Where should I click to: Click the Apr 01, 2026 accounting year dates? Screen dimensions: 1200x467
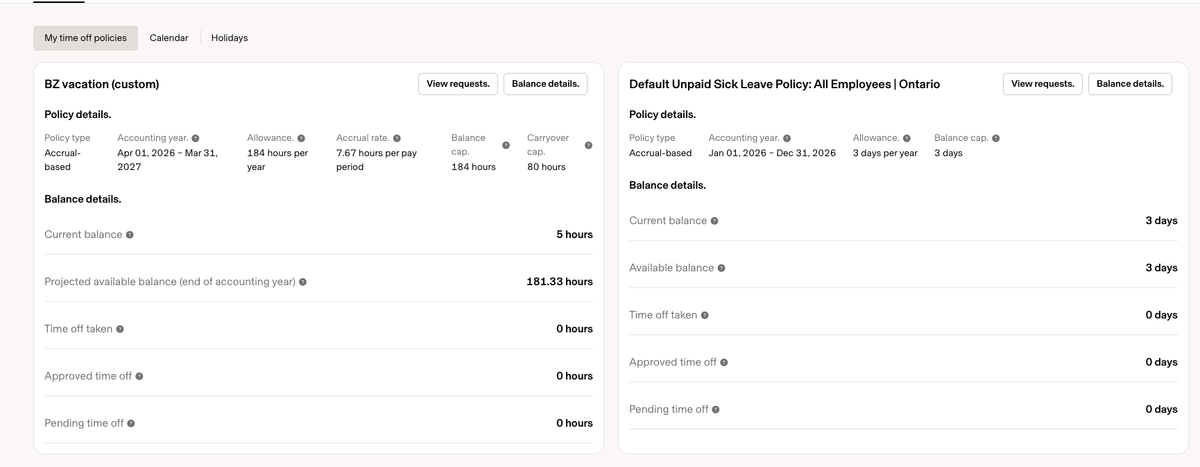point(167,160)
